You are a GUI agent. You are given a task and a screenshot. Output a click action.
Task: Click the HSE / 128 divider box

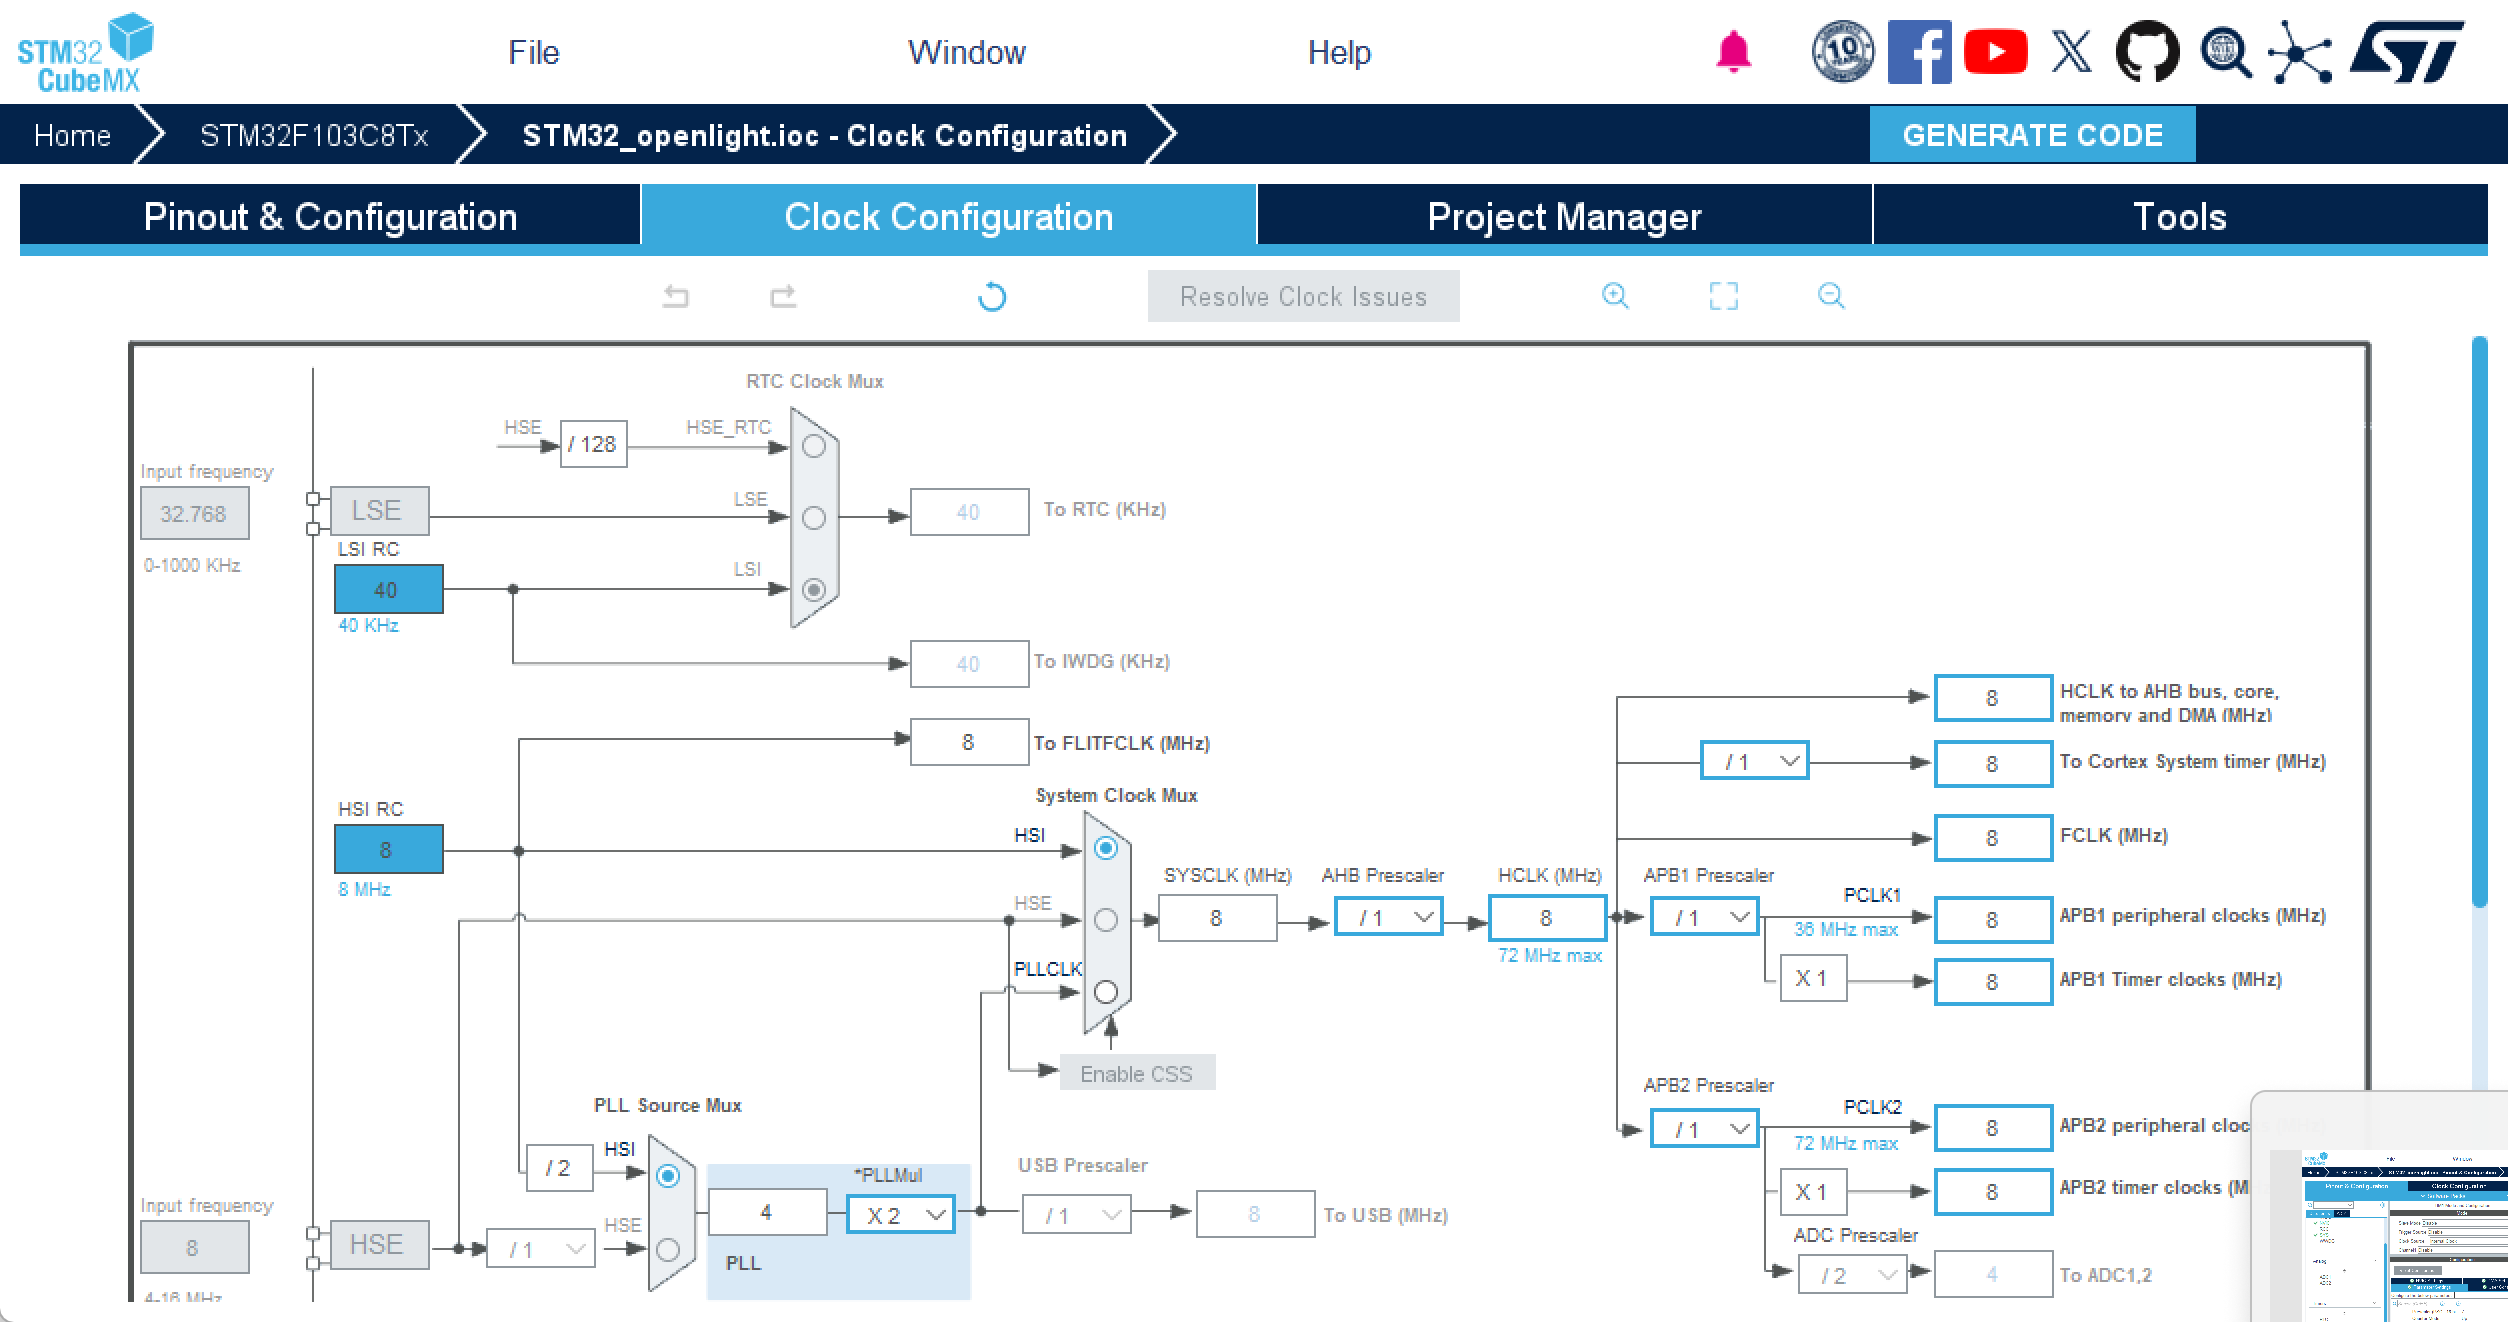point(593,444)
